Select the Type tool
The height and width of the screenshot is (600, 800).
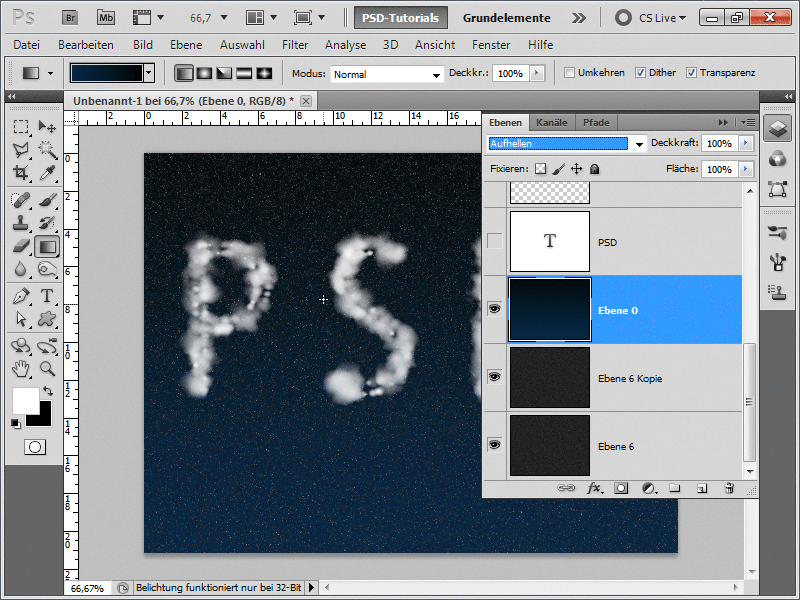click(x=47, y=296)
